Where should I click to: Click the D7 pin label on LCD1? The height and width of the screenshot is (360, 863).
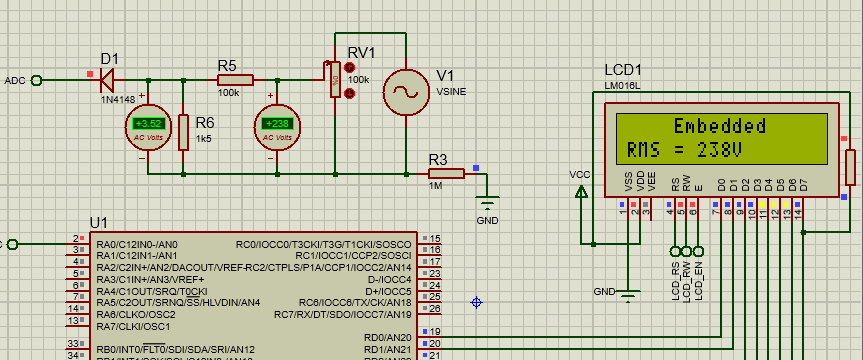[x=803, y=186]
